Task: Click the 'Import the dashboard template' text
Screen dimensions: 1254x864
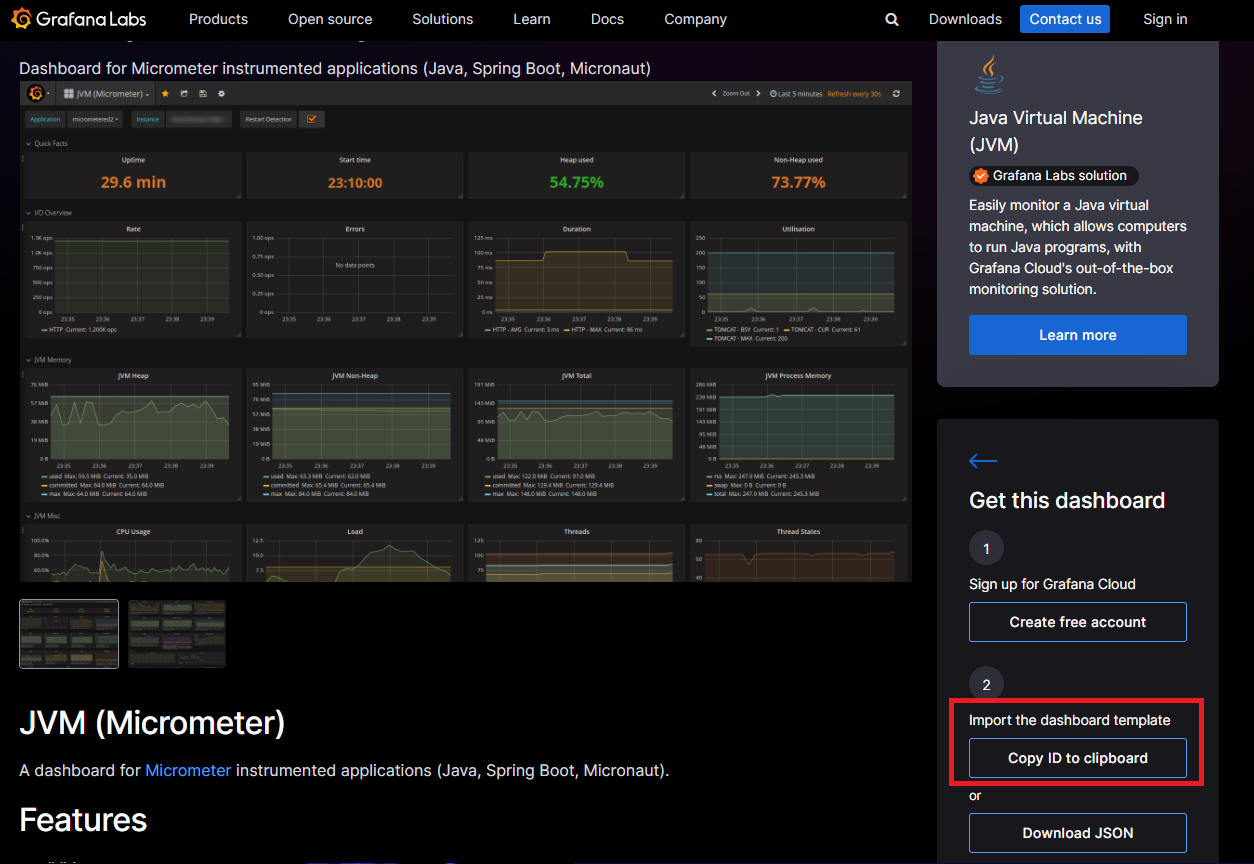Action: [1069, 720]
